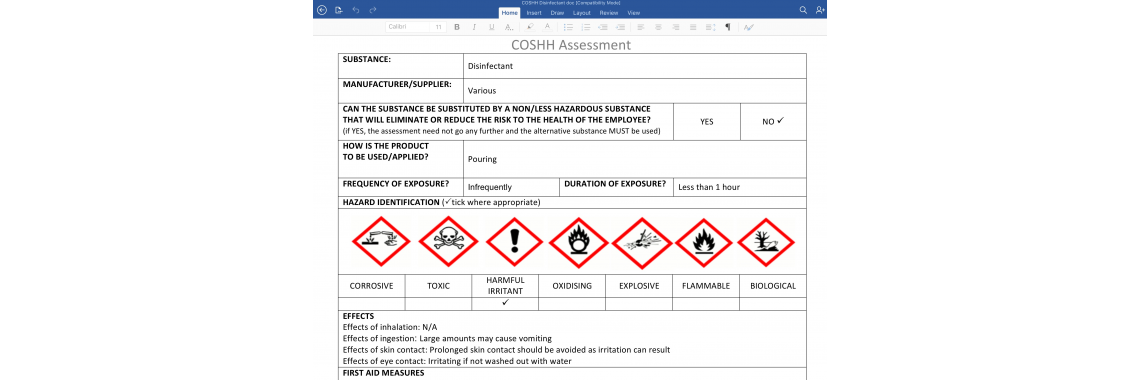Switch to the Home tab
The height and width of the screenshot is (380, 1140).
click(510, 12)
